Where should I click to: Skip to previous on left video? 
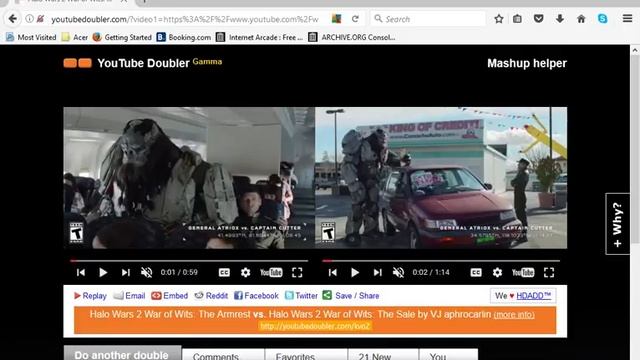coord(81,272)
